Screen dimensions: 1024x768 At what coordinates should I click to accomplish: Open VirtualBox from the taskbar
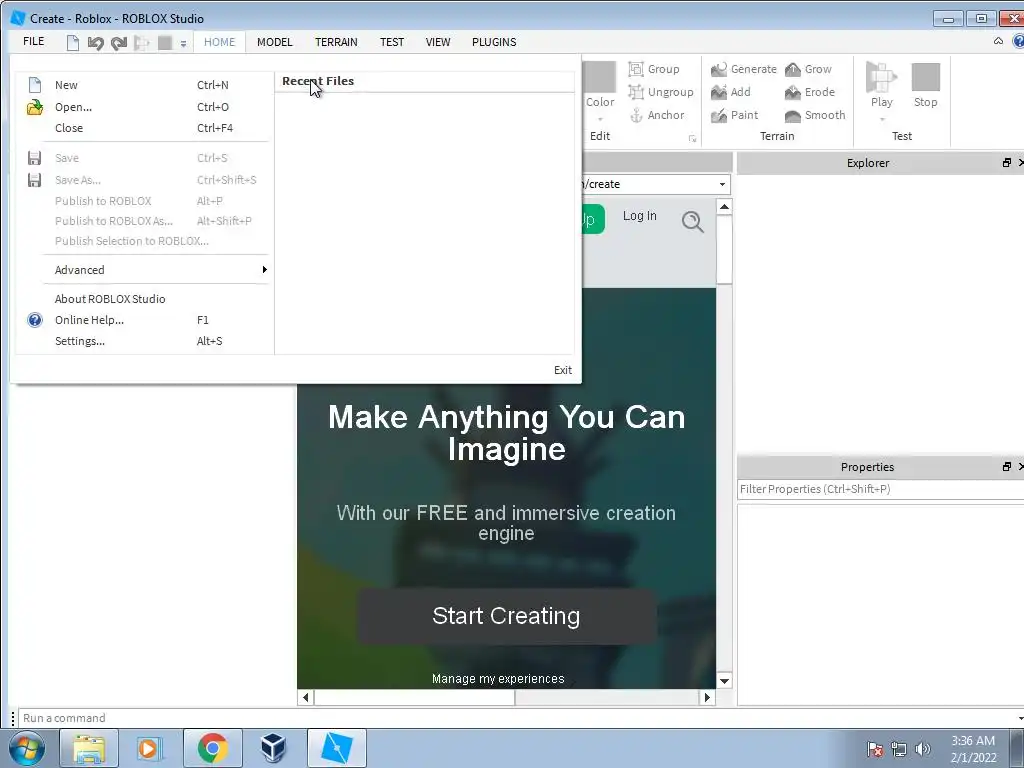(273, 748)
